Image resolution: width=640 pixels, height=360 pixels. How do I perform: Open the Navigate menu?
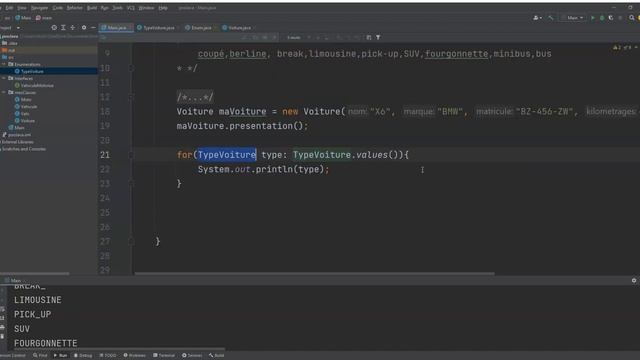[x=40, y=8]
